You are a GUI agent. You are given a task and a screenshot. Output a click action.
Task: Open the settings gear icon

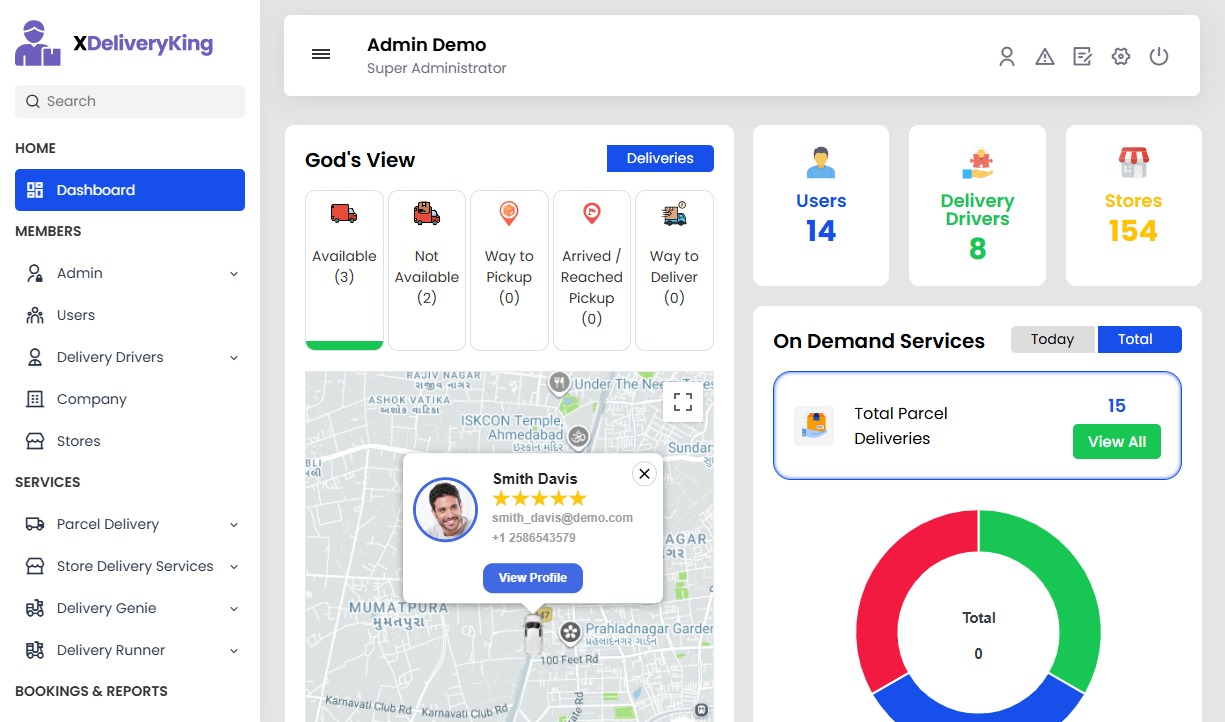click(x=1120, y=57)
